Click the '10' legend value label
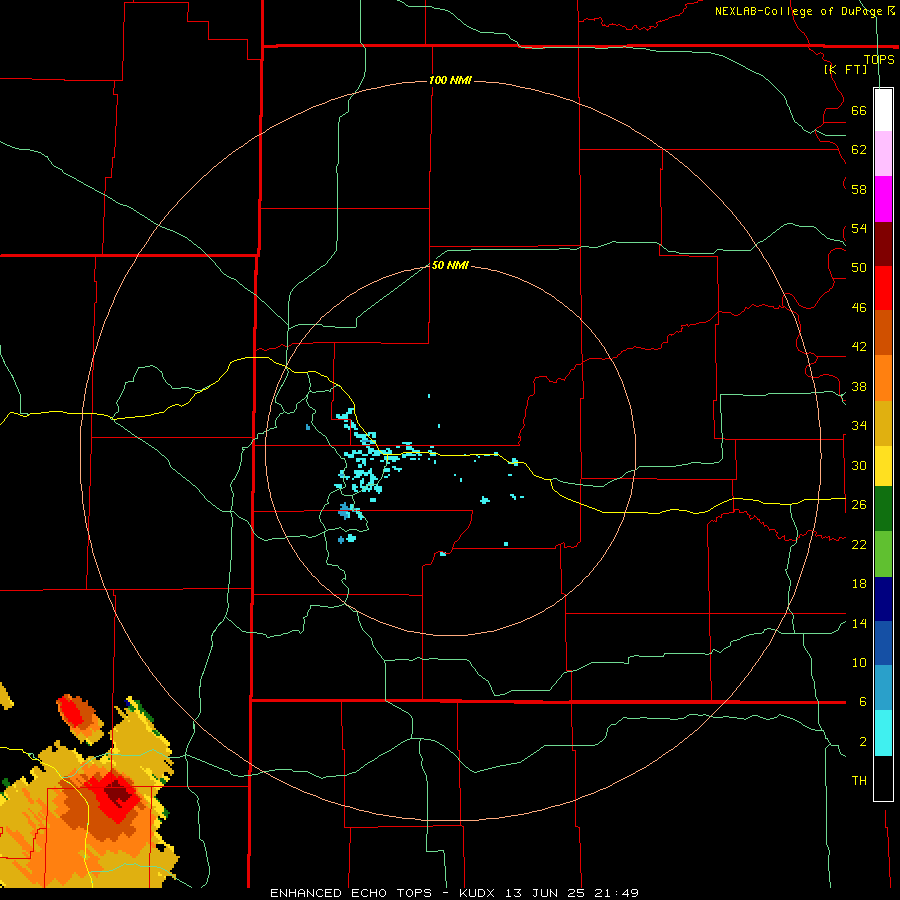 (859, 662)
